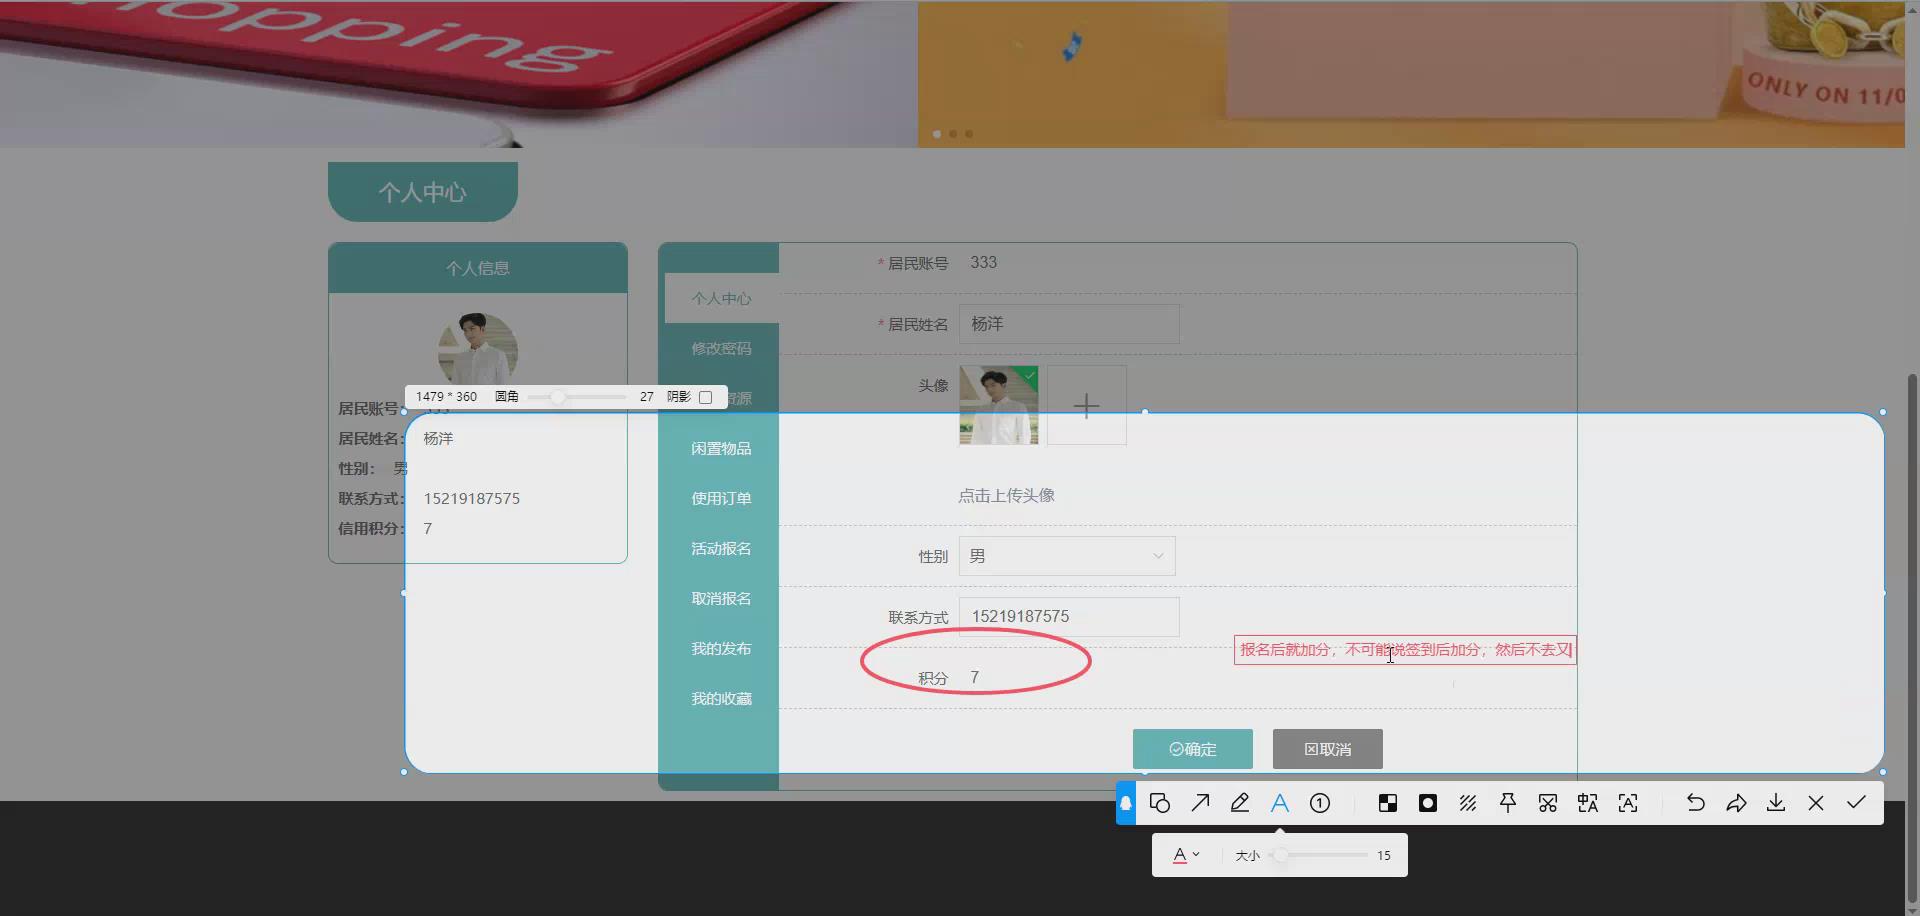Click the 15219187575 number in 个人信息 panel
Image resolution: width=1920 pixels, height=916 pixels.
[472, 498]
